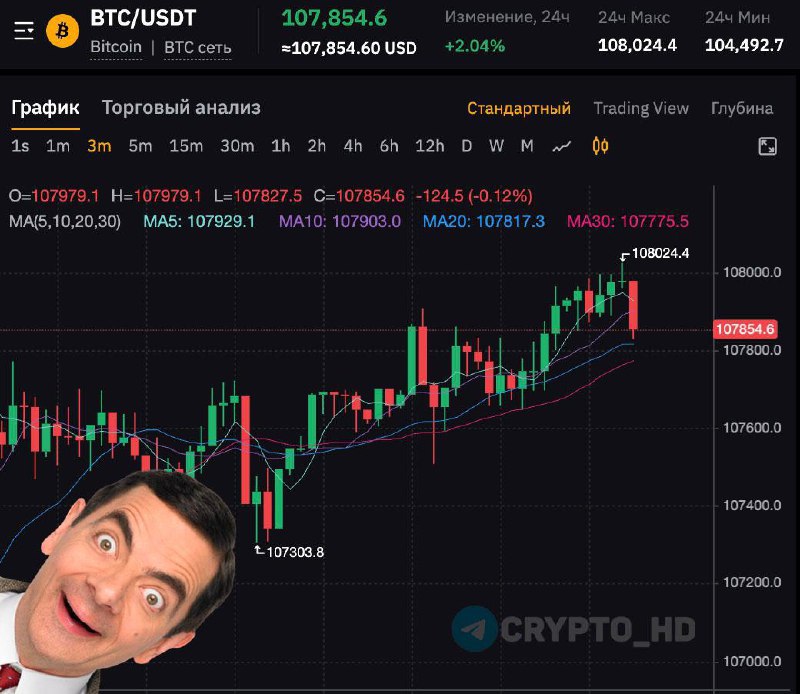Expand chart to fullscreen
This screenshot has height=694, width=800.
click(767, 146)
